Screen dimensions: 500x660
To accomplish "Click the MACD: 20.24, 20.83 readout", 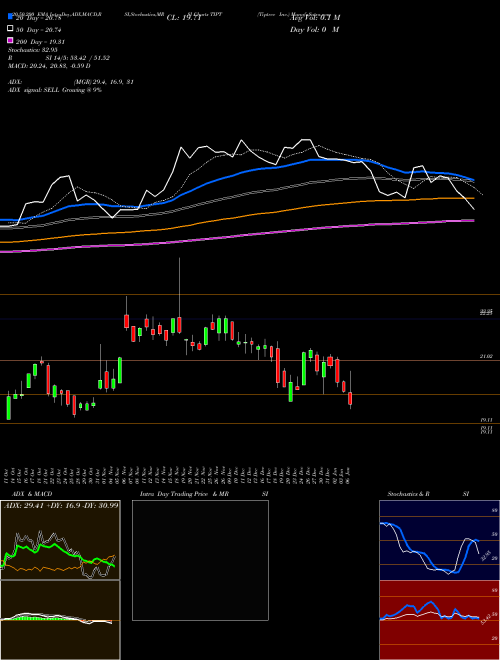I will 49,66.
